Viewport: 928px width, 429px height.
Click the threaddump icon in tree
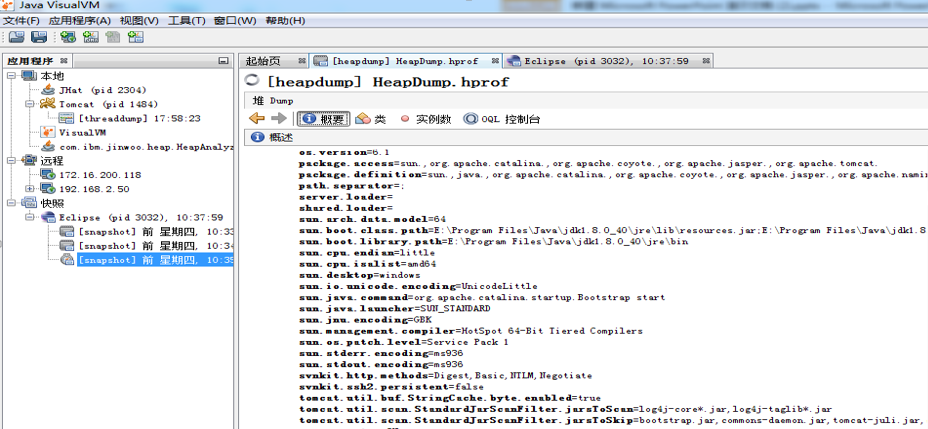pyautogui.click(x=67, y=118)
